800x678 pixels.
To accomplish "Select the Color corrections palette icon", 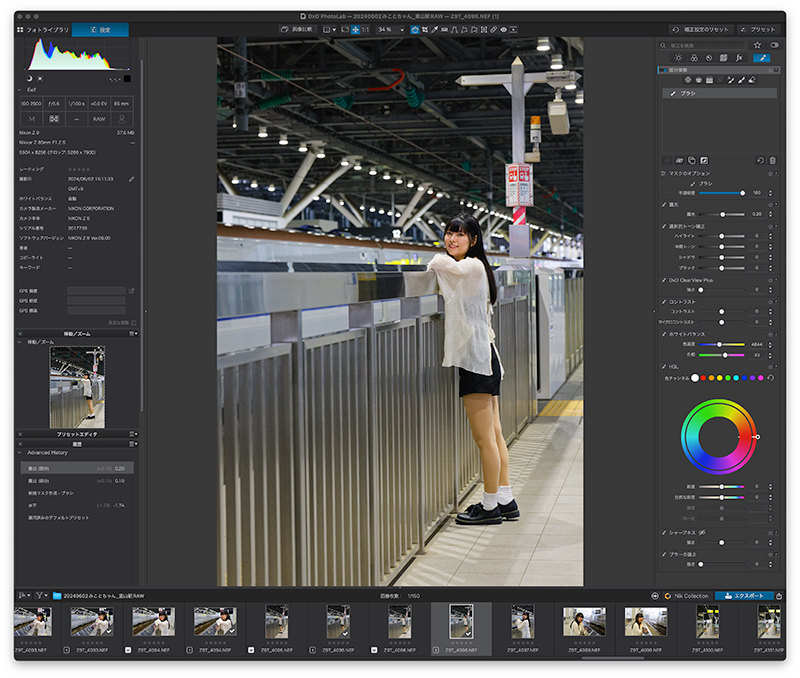I will click(x=693, y=59).
